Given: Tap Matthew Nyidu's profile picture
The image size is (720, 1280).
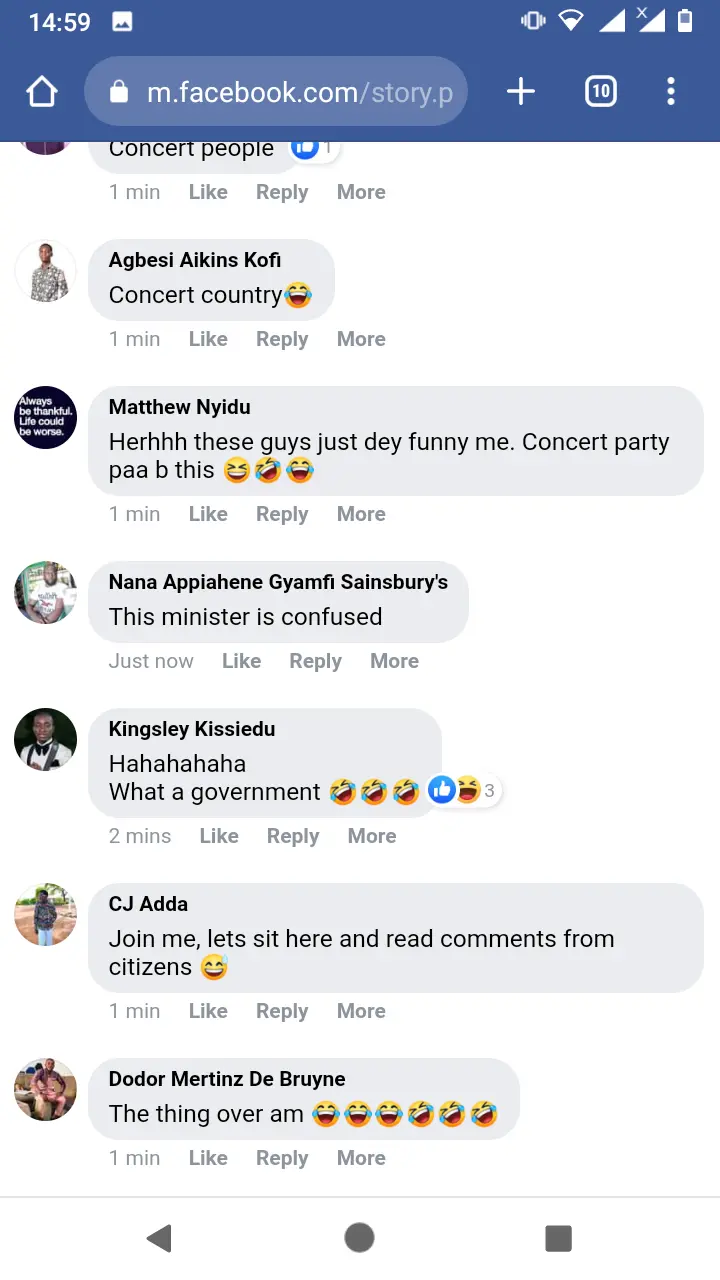Looking at the screenshot, I should 46,417.
